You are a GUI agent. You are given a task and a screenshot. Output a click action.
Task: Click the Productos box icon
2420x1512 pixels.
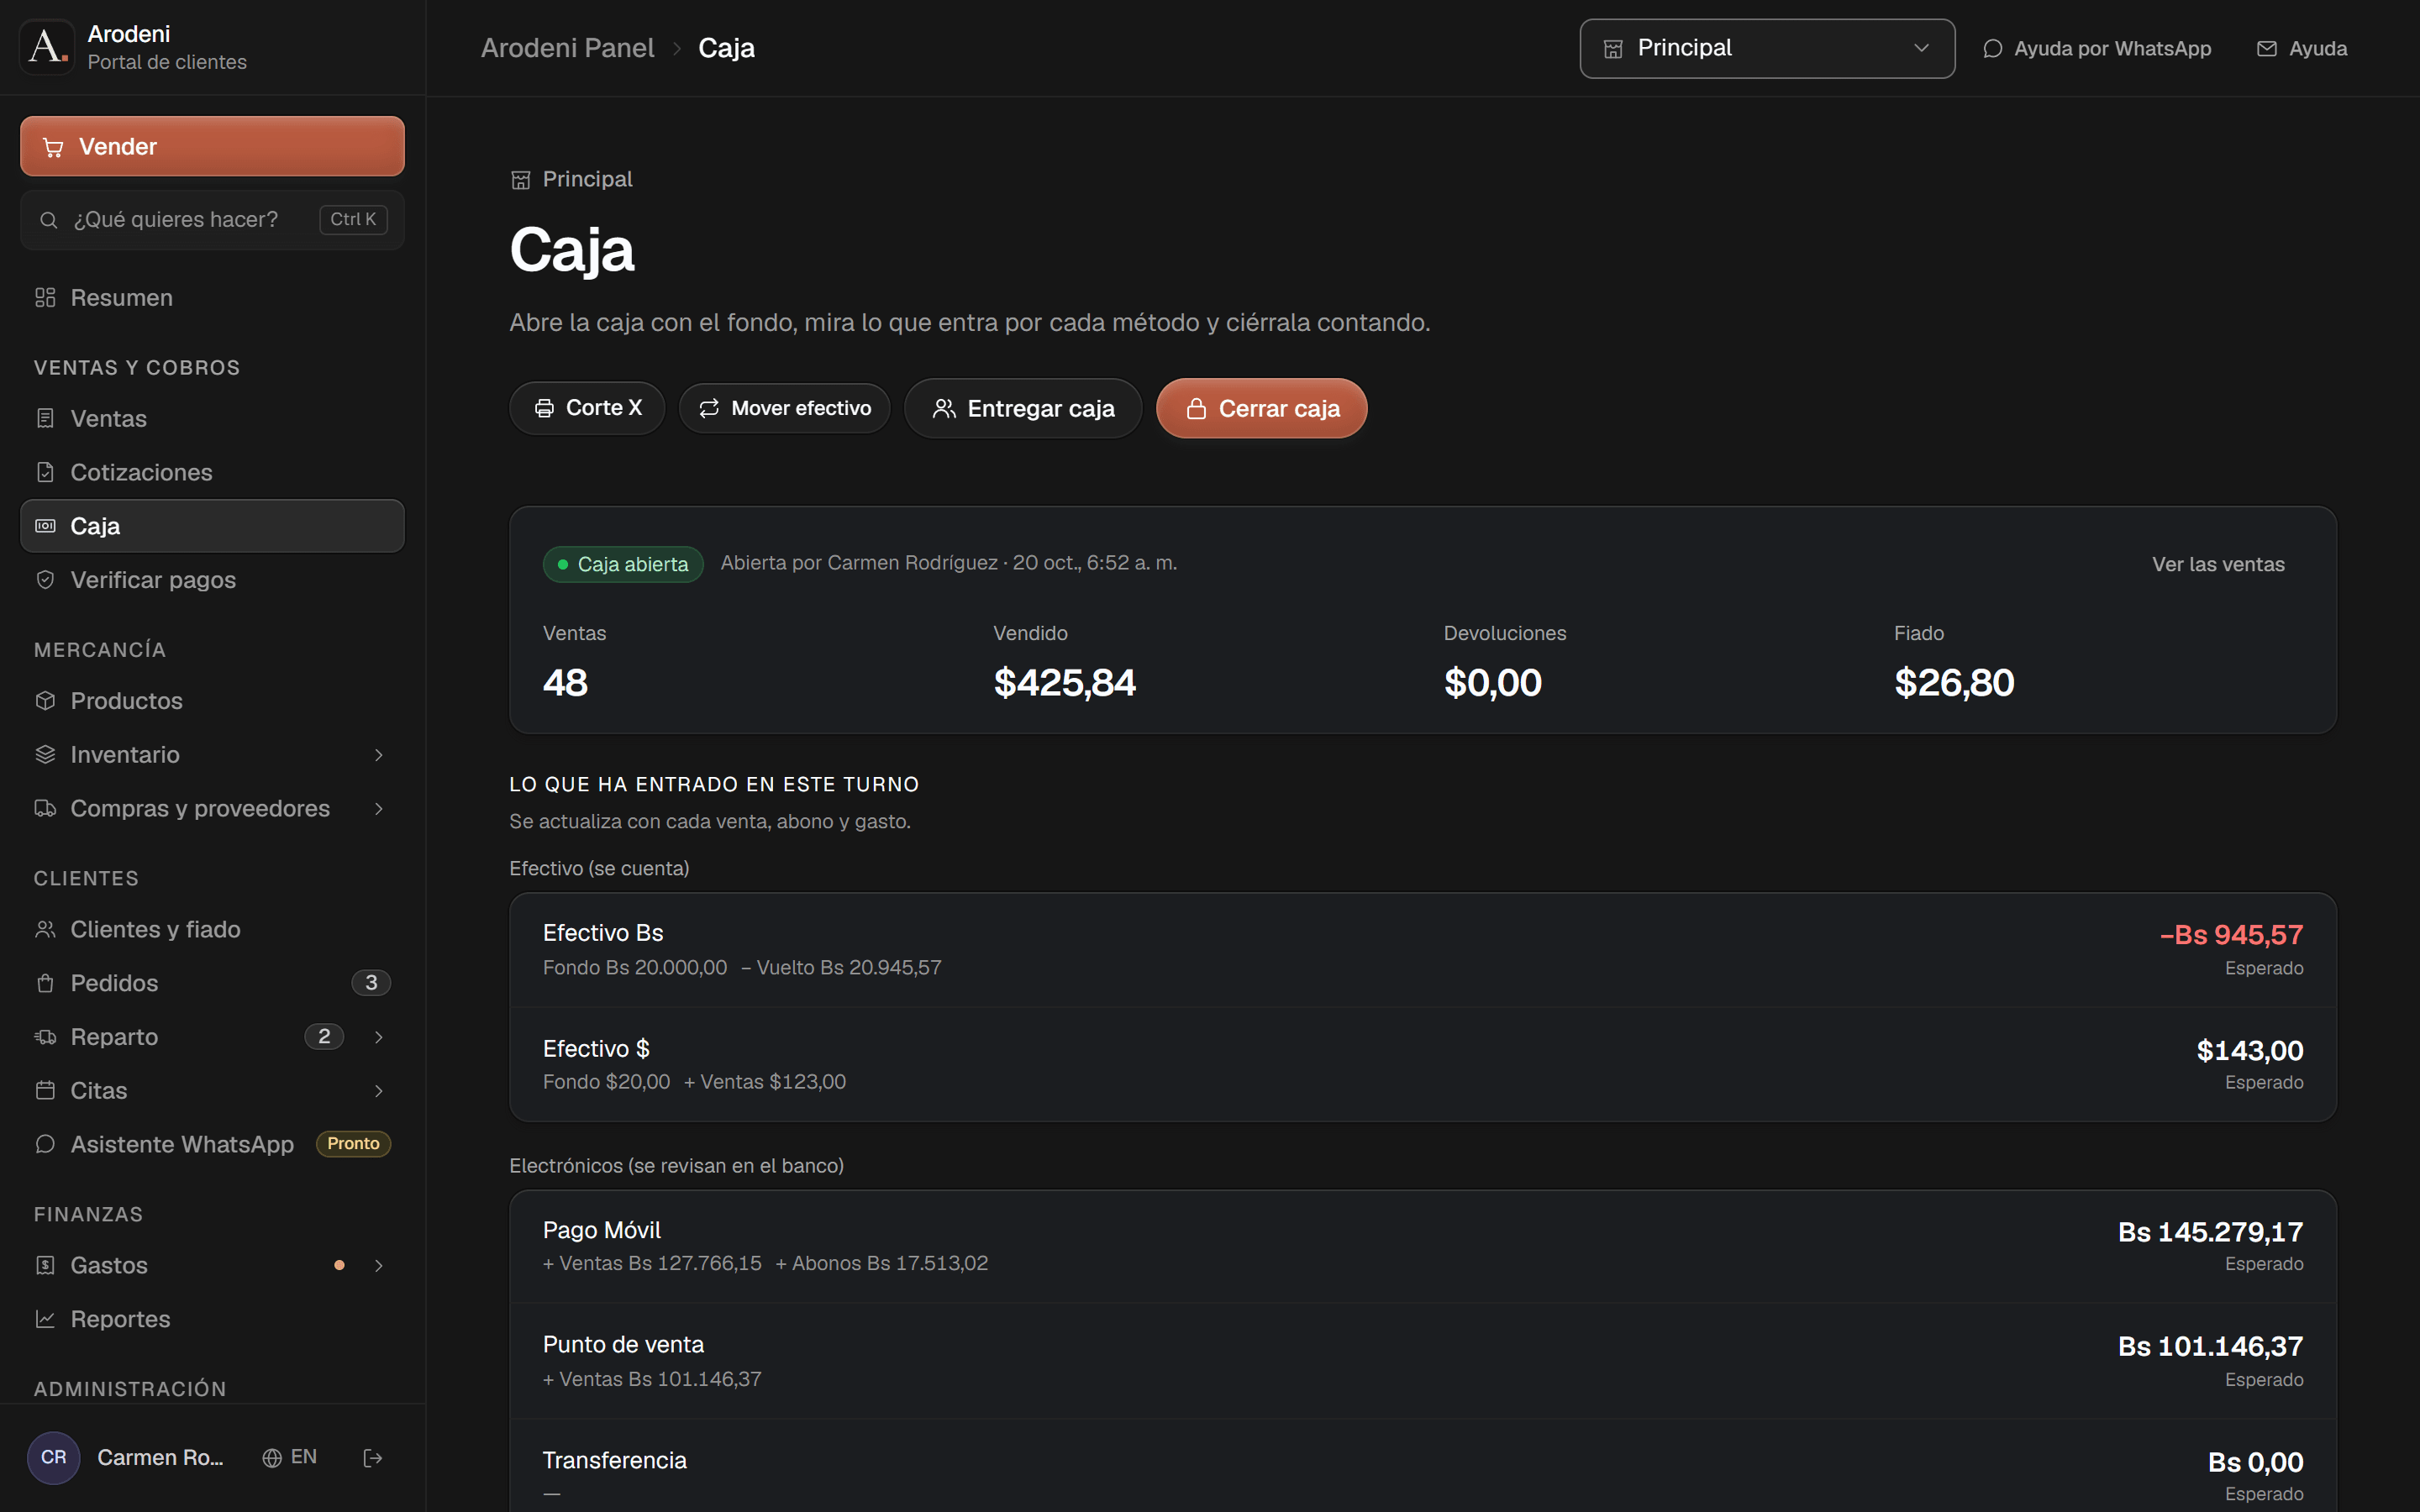coord(45,701)
